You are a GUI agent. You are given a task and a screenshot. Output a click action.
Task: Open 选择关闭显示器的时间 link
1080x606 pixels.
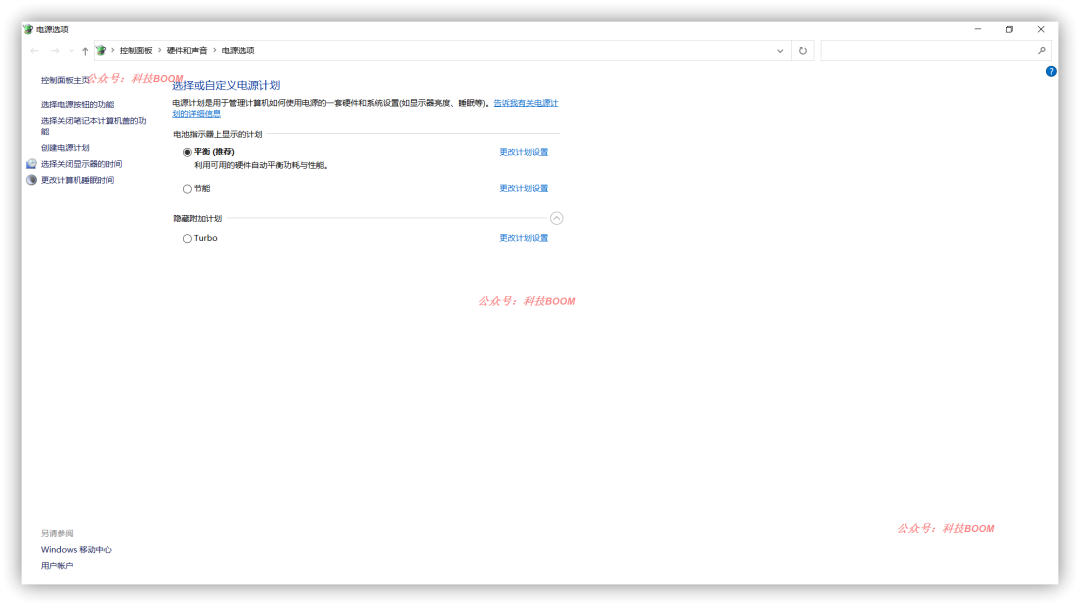81,164
